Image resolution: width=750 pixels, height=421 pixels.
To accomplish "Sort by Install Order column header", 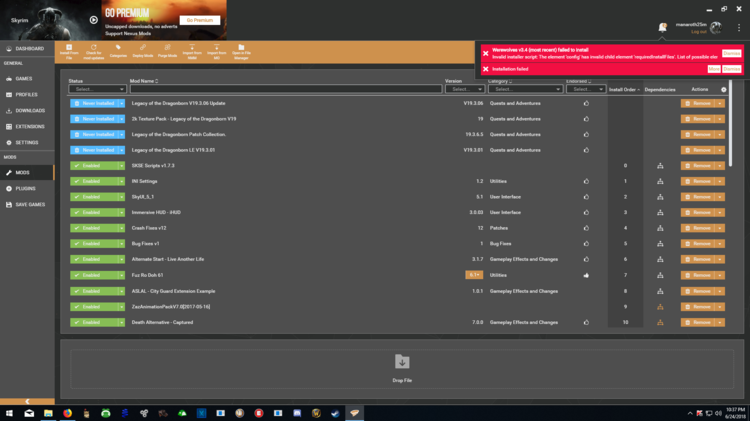I will (624, 89).
